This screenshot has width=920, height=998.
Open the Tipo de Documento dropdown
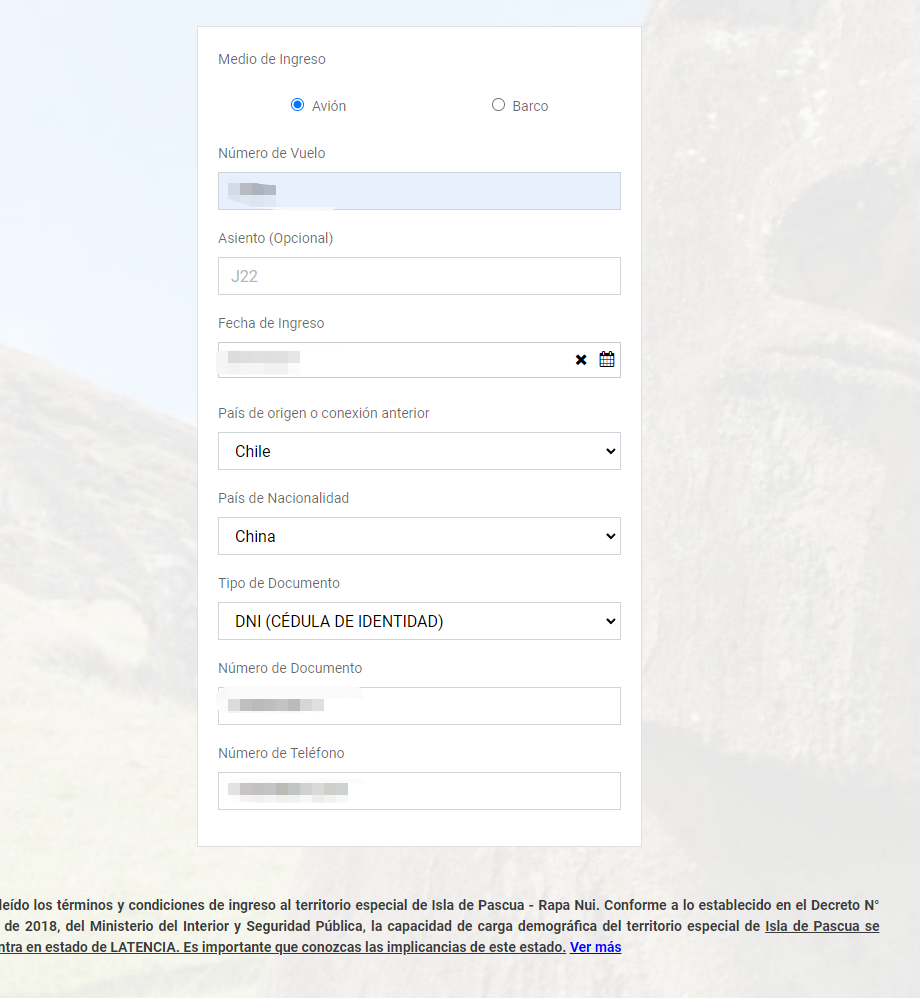(x=419, y=621)
